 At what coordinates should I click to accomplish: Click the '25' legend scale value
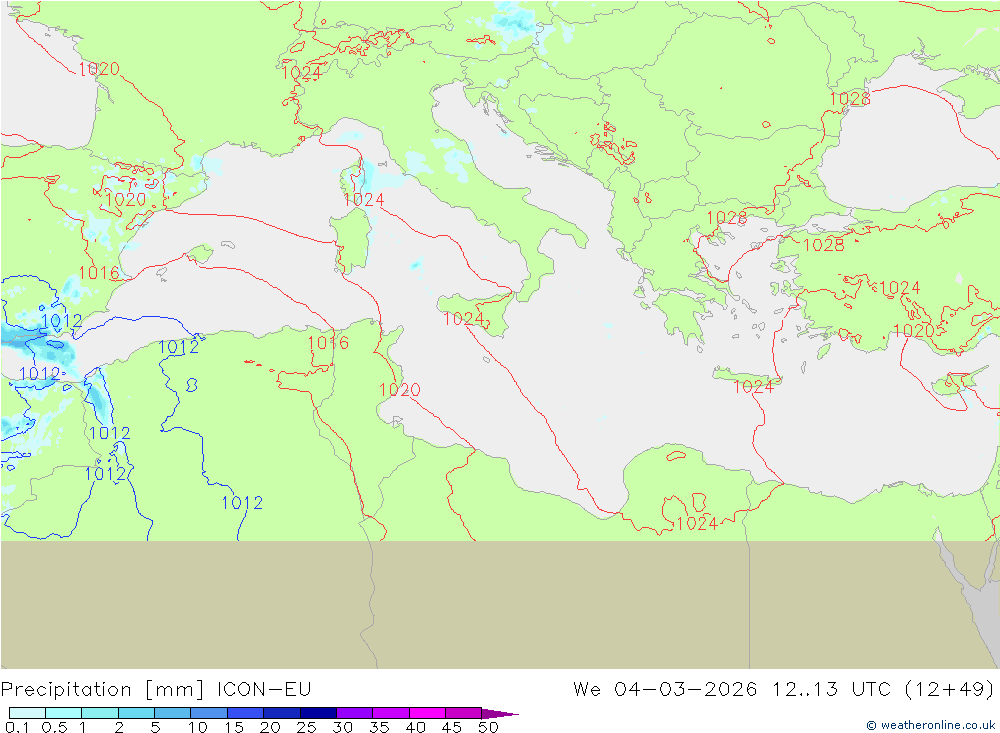(x=306, y=727)
